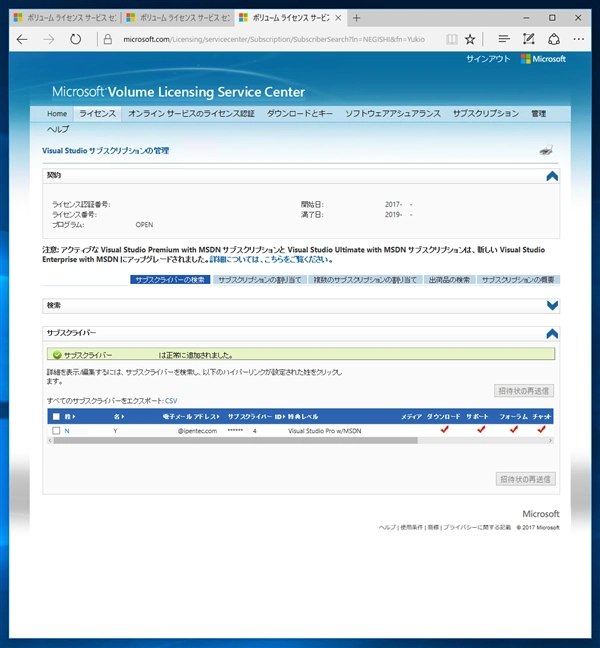Close the active browser tab
600x648 pixels.
point(338,18)
